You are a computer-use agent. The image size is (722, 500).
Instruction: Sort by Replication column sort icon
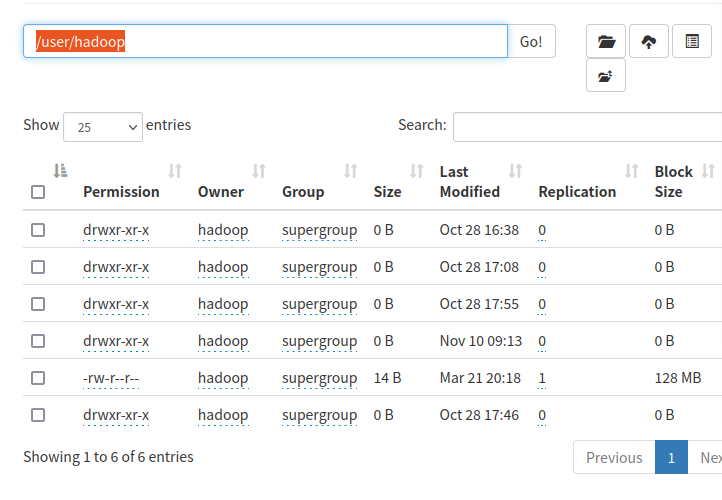(632, 171)
